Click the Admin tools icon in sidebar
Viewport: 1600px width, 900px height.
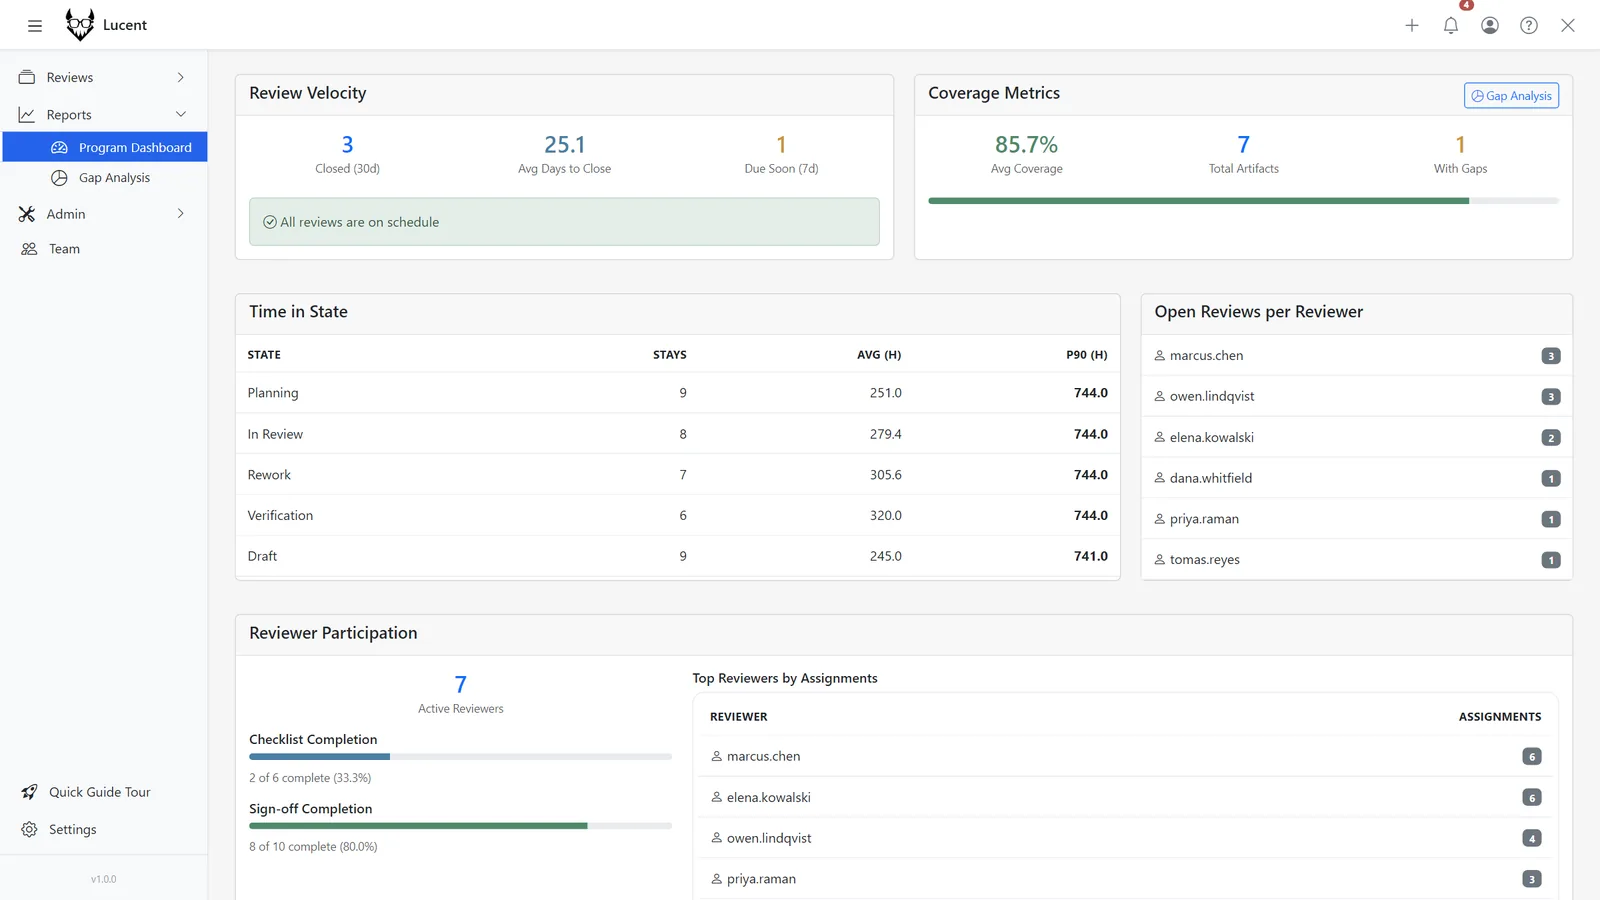pyautogui.click(x=27, y=214)
